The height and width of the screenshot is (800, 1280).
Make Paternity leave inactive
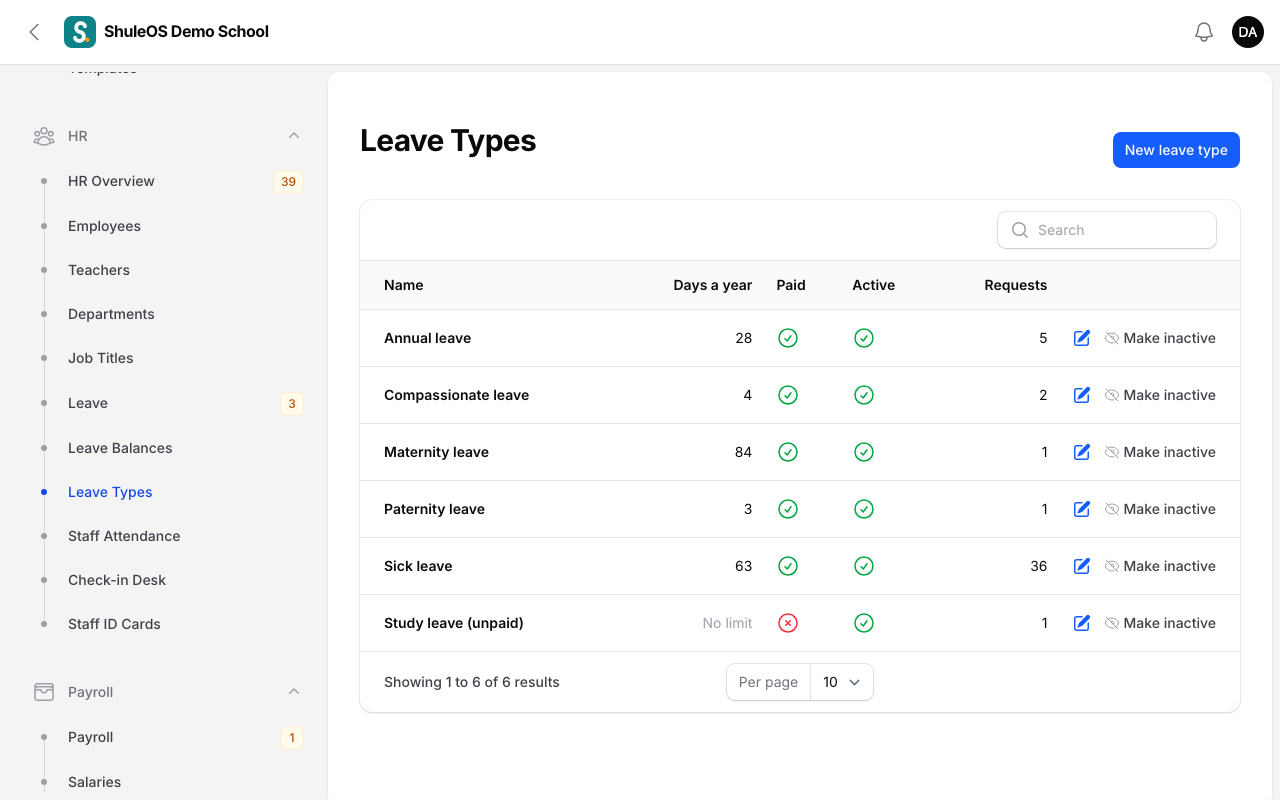coord(1160,509)
